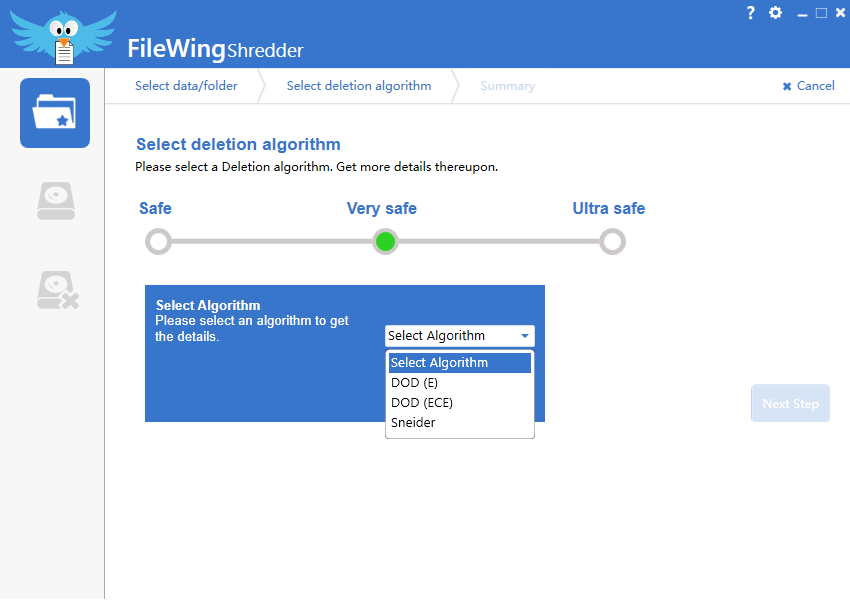Image resolution: width=850 pixels, height=600 pixels.
Task: Select the Very safe green radio
Action: tap(385, 242)
